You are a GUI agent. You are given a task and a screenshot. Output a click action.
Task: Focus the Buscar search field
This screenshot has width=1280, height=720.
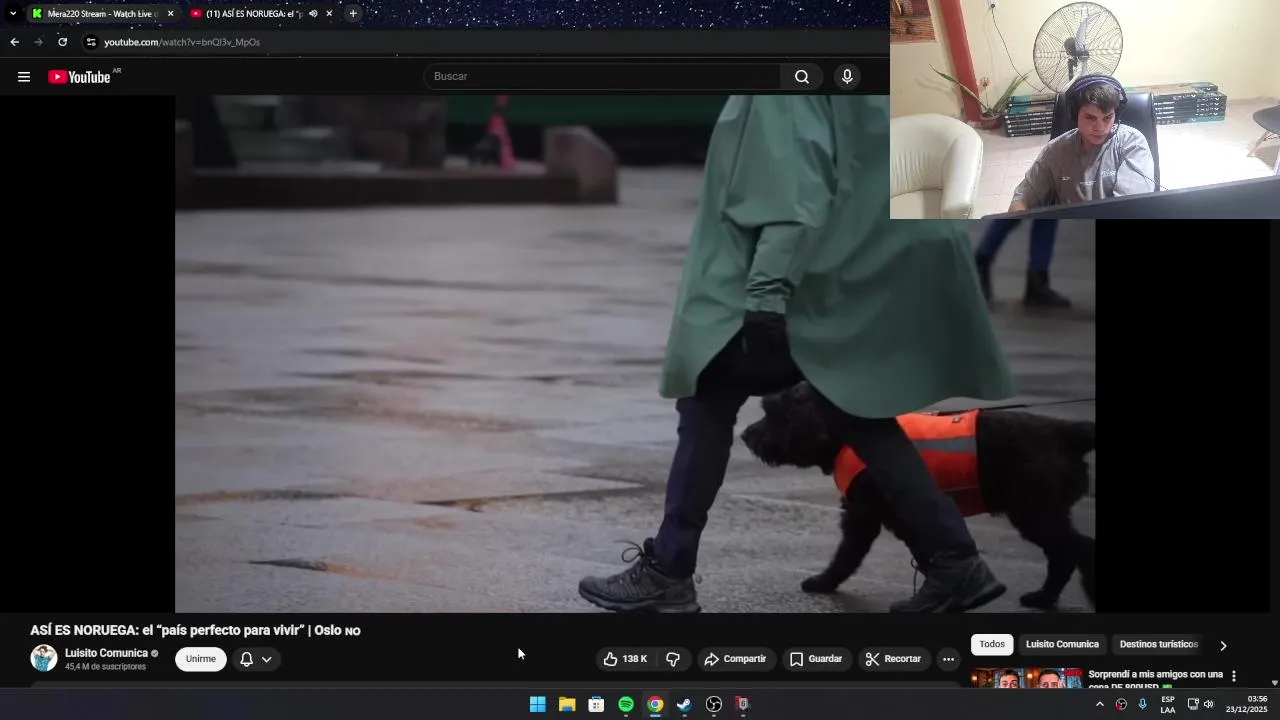click(603, 77)
